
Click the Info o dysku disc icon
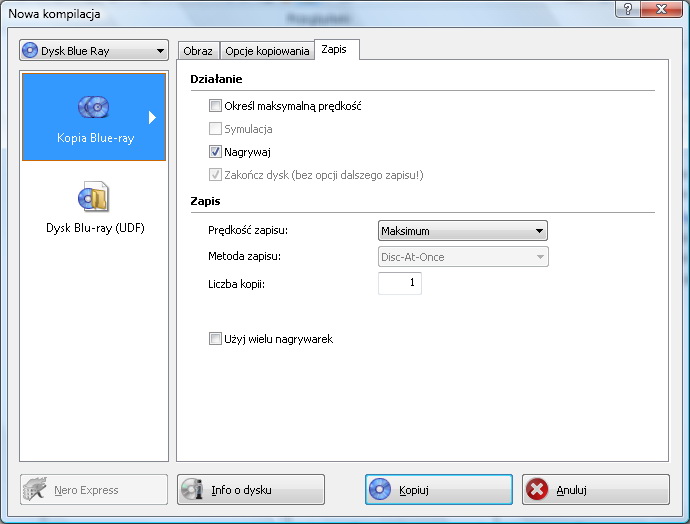tap(192, 489)
